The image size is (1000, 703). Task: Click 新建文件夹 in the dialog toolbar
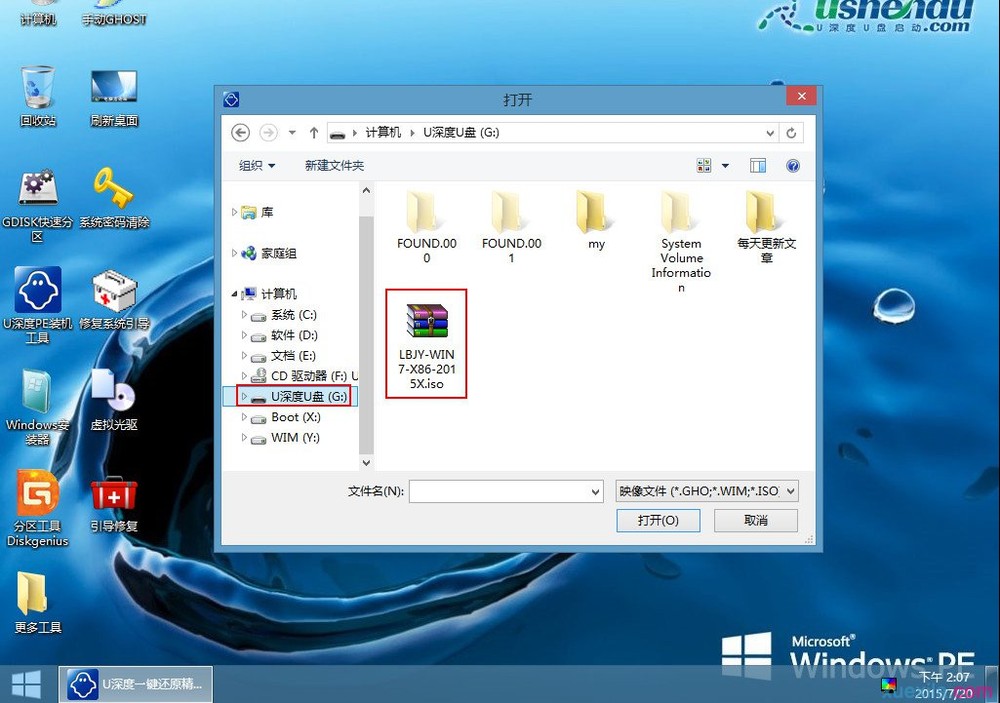point(334,165)
